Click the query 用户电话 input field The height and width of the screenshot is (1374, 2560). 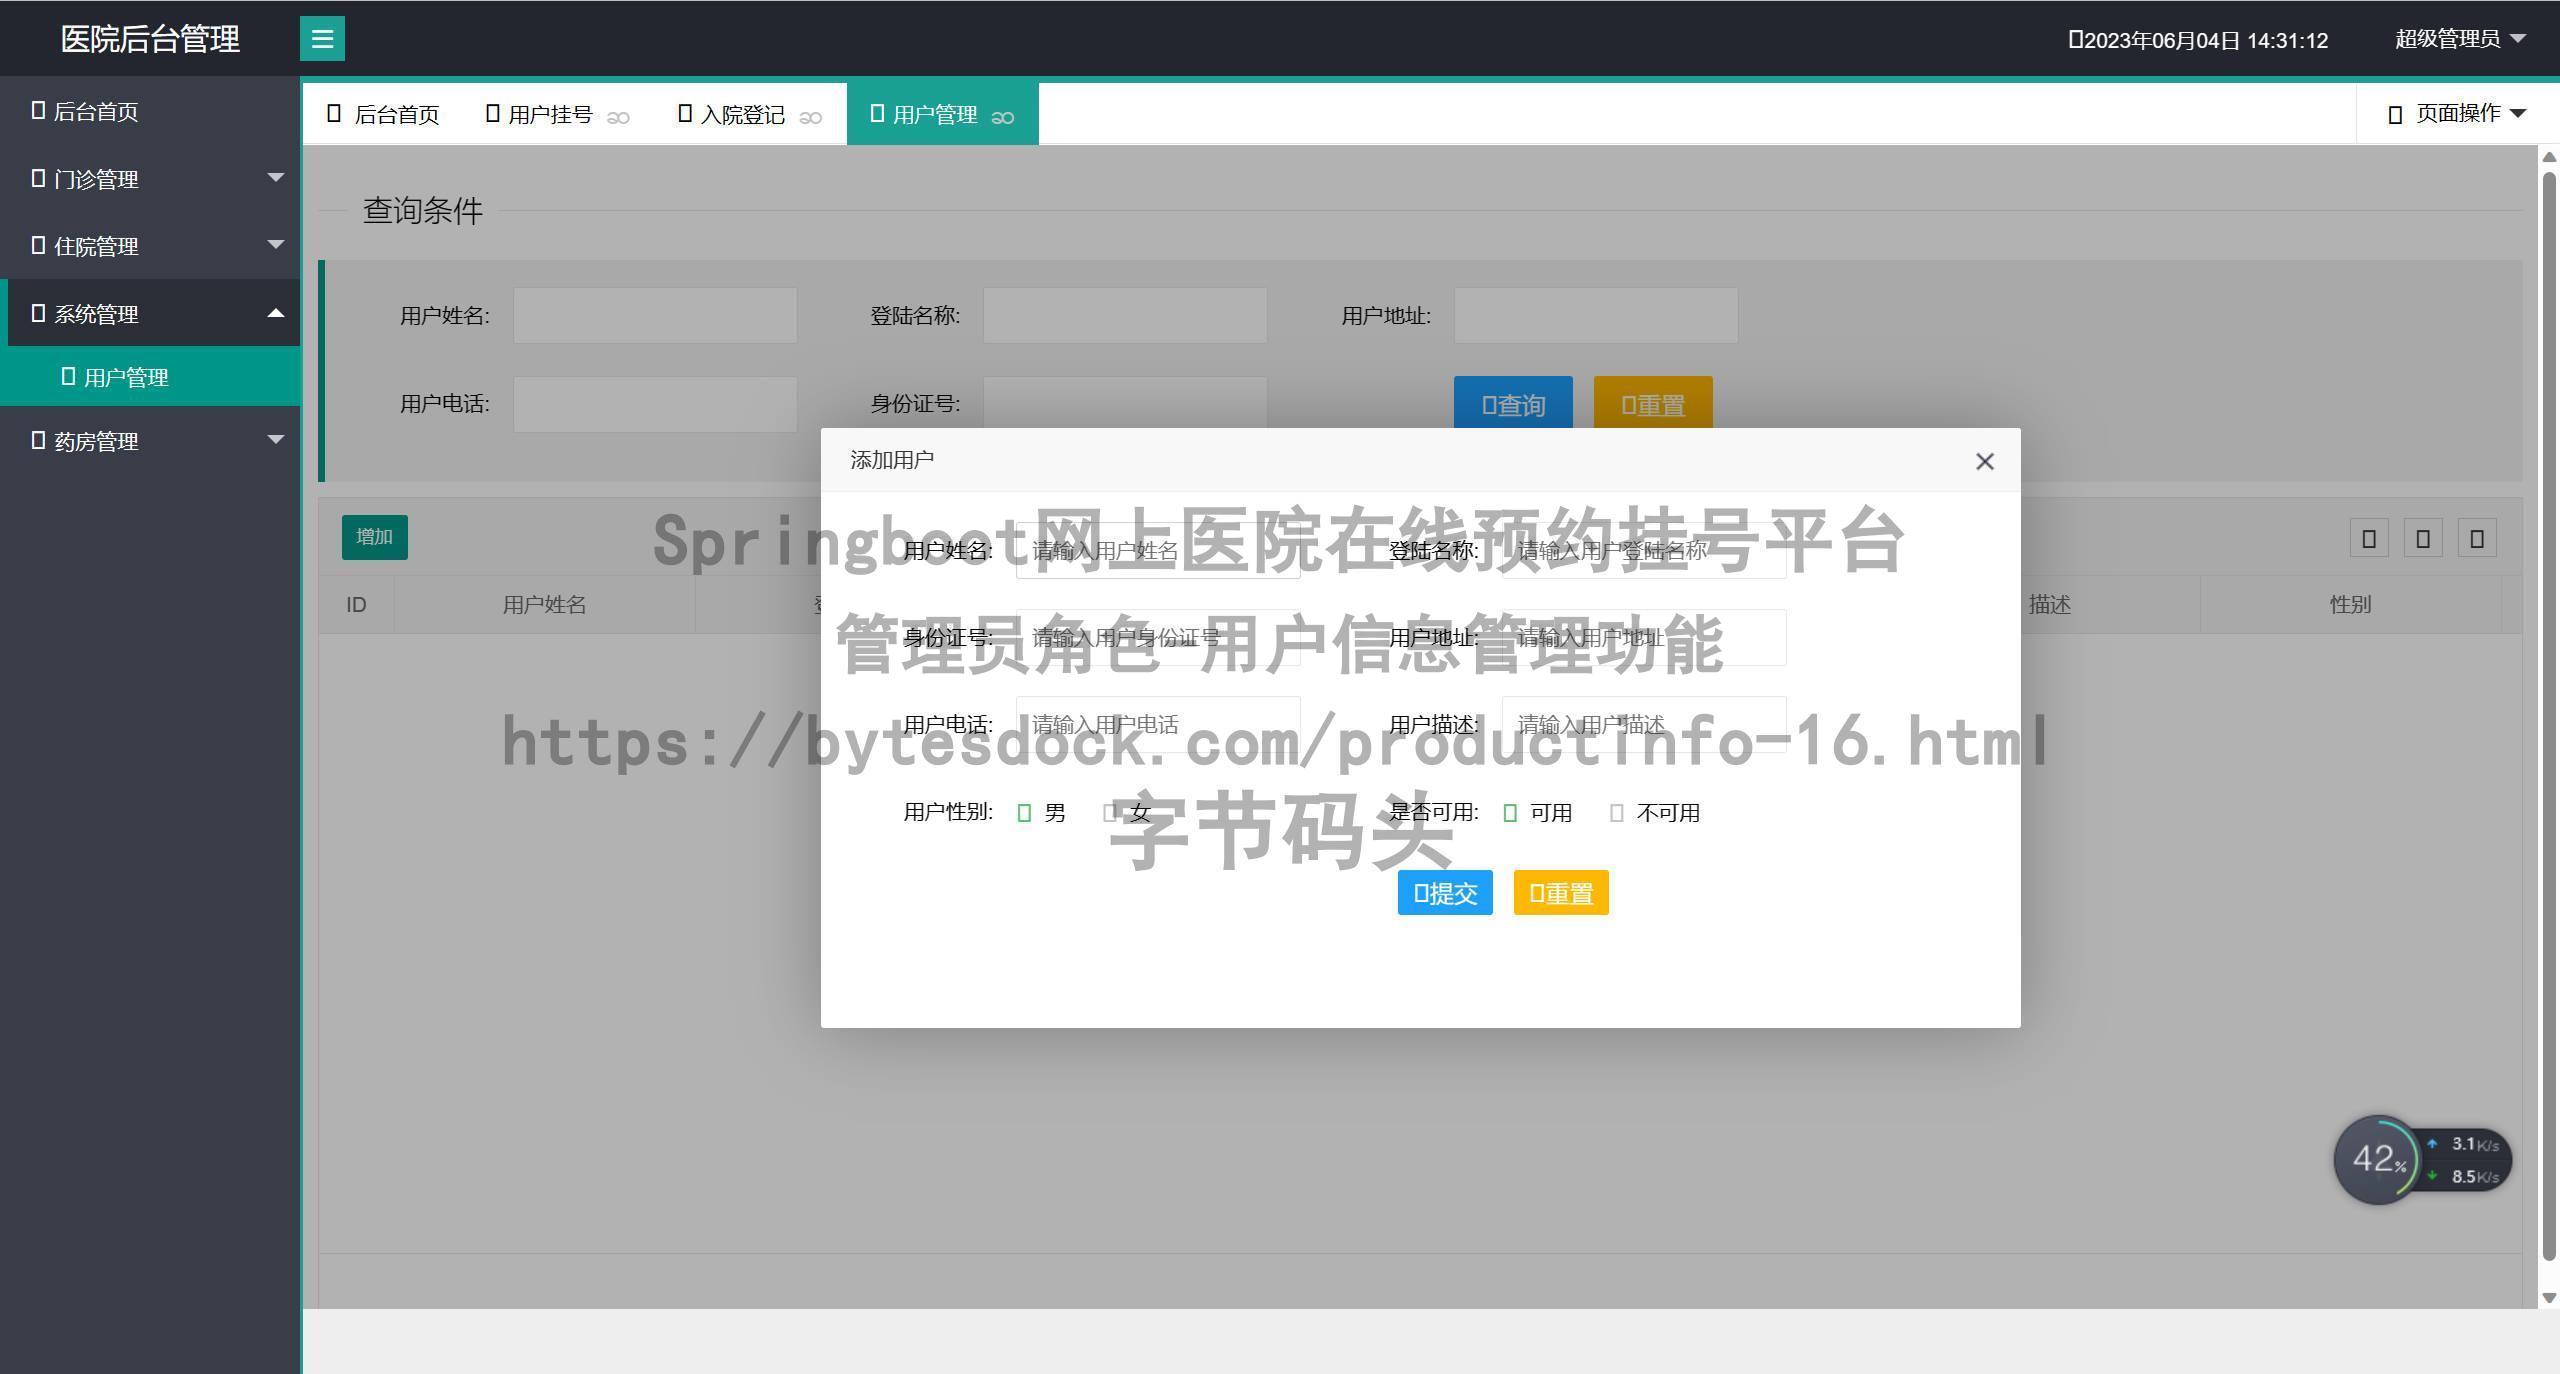coord(655,404)
